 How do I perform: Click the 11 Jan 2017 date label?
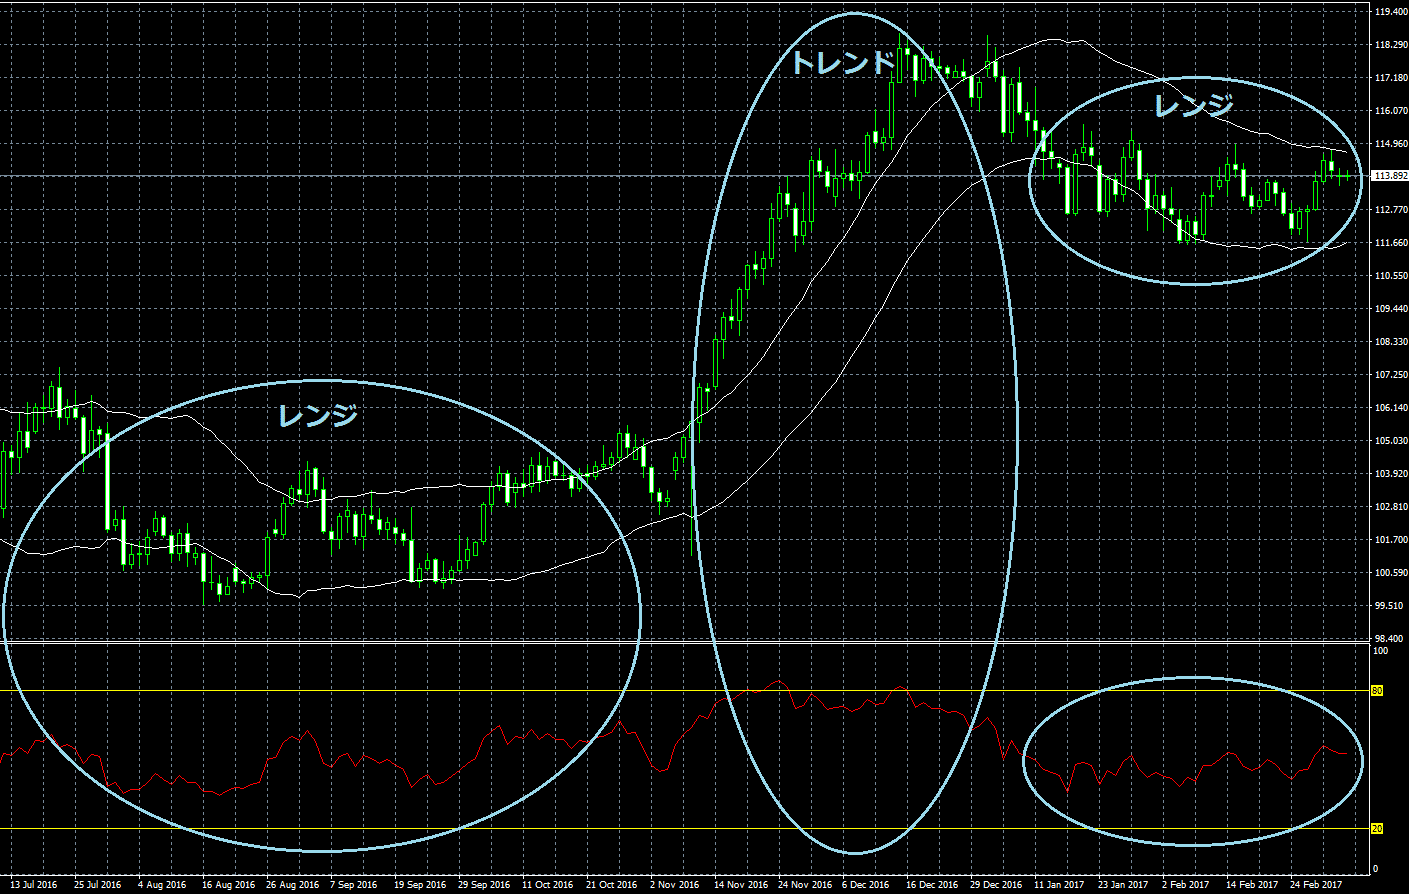pyautogui.click(x=1059, y=884)
